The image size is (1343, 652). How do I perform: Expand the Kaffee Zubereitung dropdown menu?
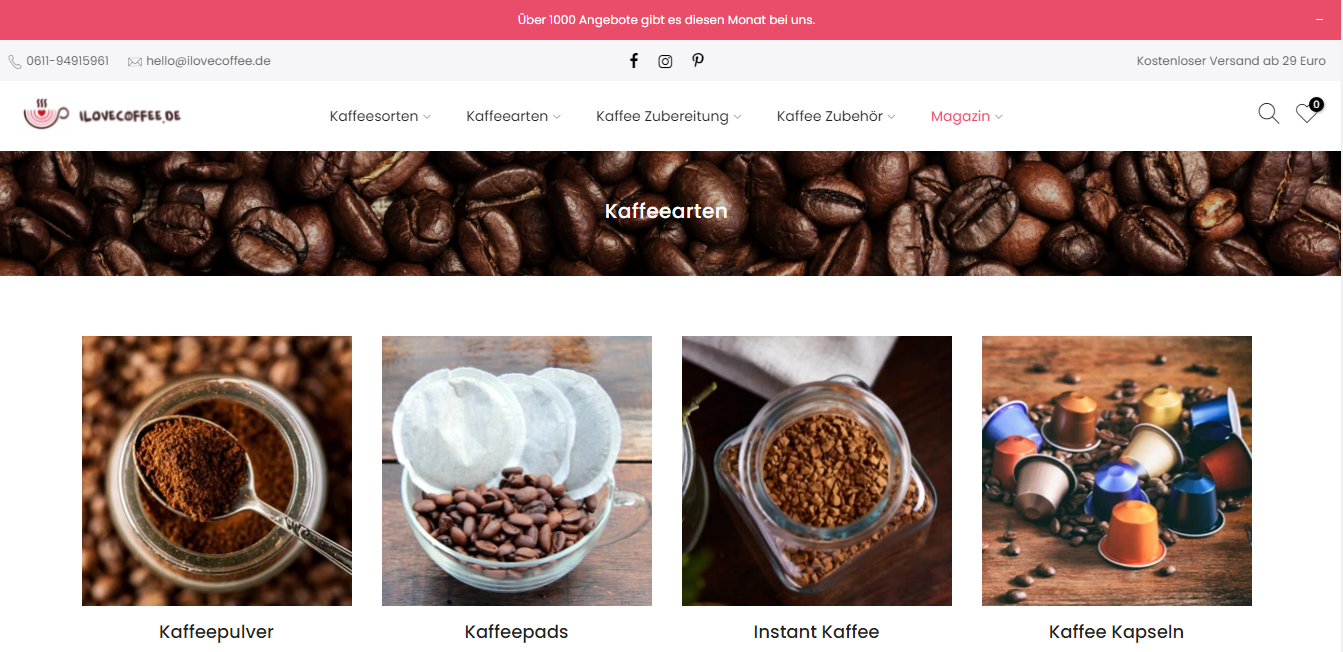(x=669, y=116)
